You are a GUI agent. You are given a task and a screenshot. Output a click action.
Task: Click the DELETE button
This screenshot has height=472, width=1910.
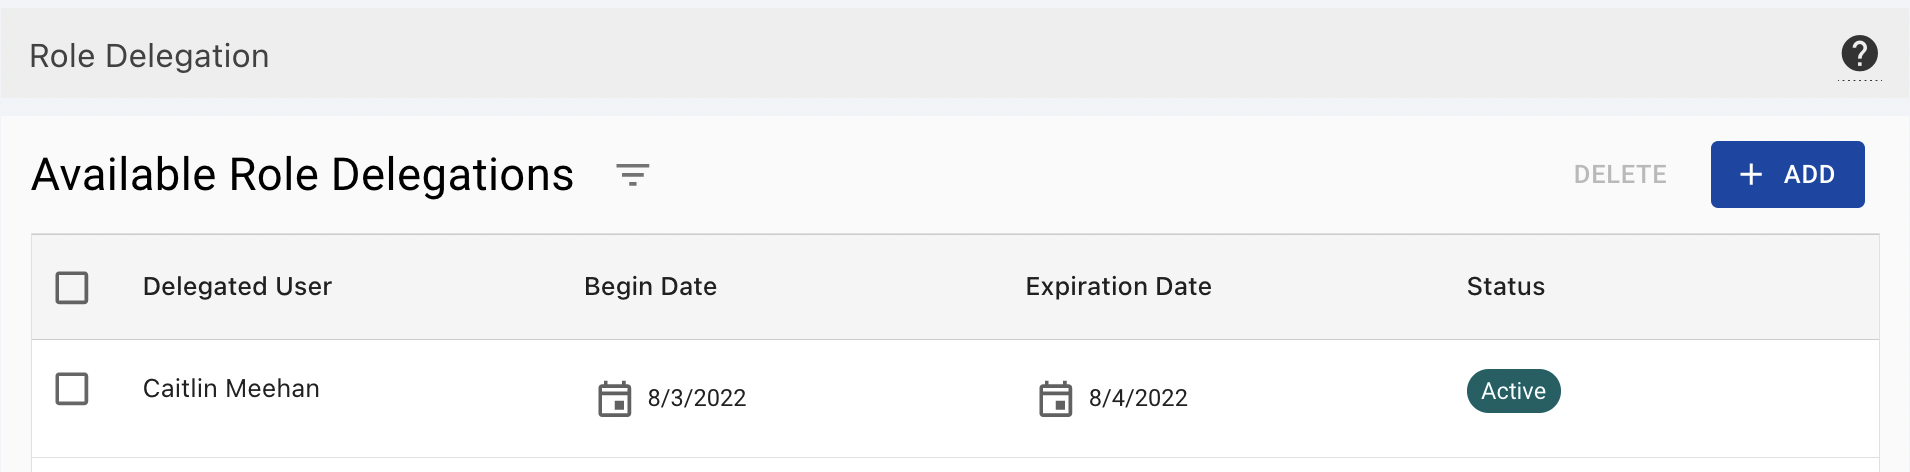pyautogui.click(x=1620, y=175)
